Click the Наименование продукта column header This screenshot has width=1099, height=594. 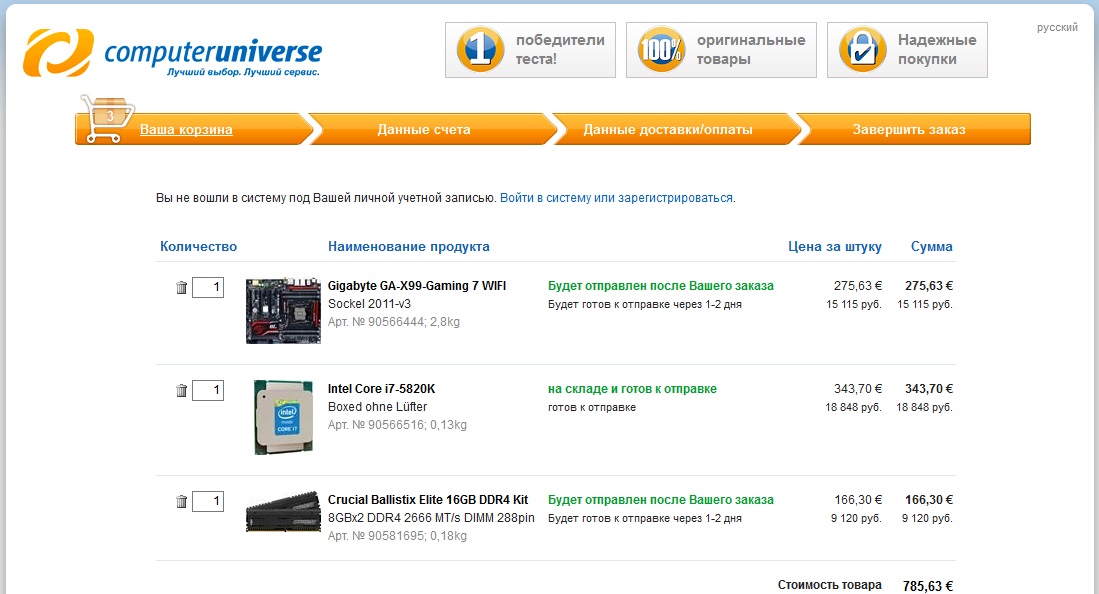click(409, 246)
